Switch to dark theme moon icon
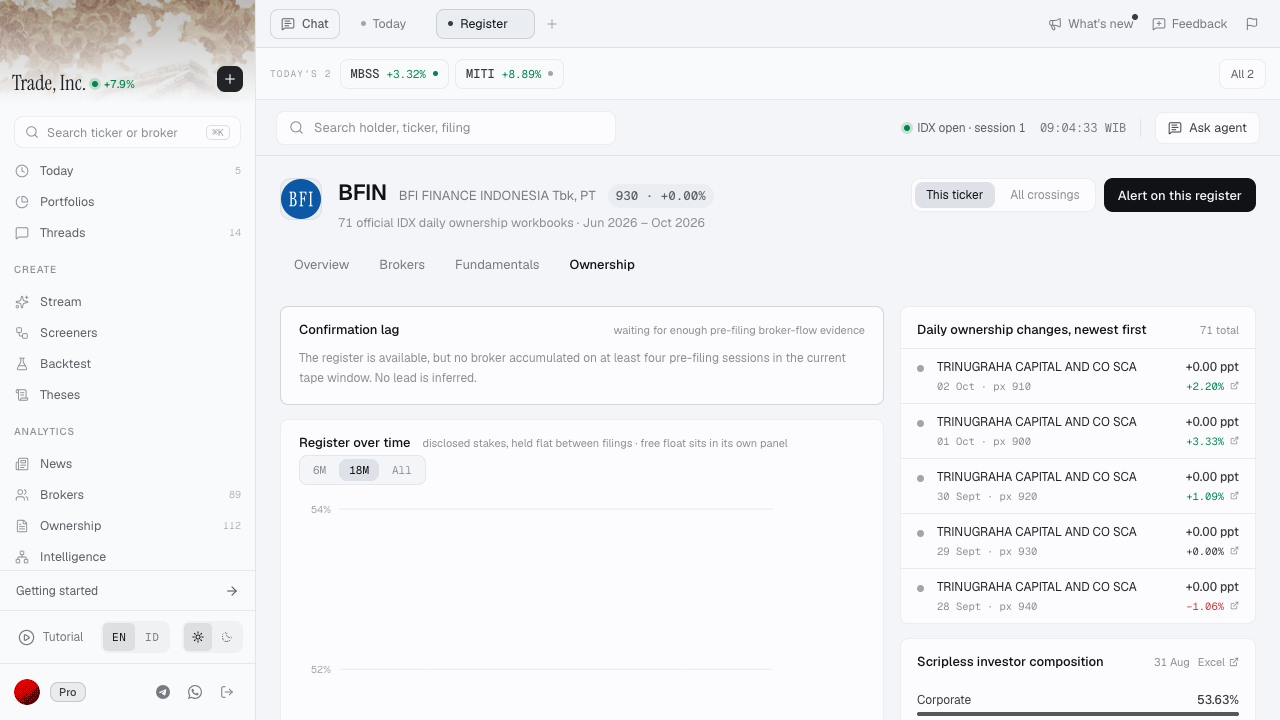 point(227,637)
